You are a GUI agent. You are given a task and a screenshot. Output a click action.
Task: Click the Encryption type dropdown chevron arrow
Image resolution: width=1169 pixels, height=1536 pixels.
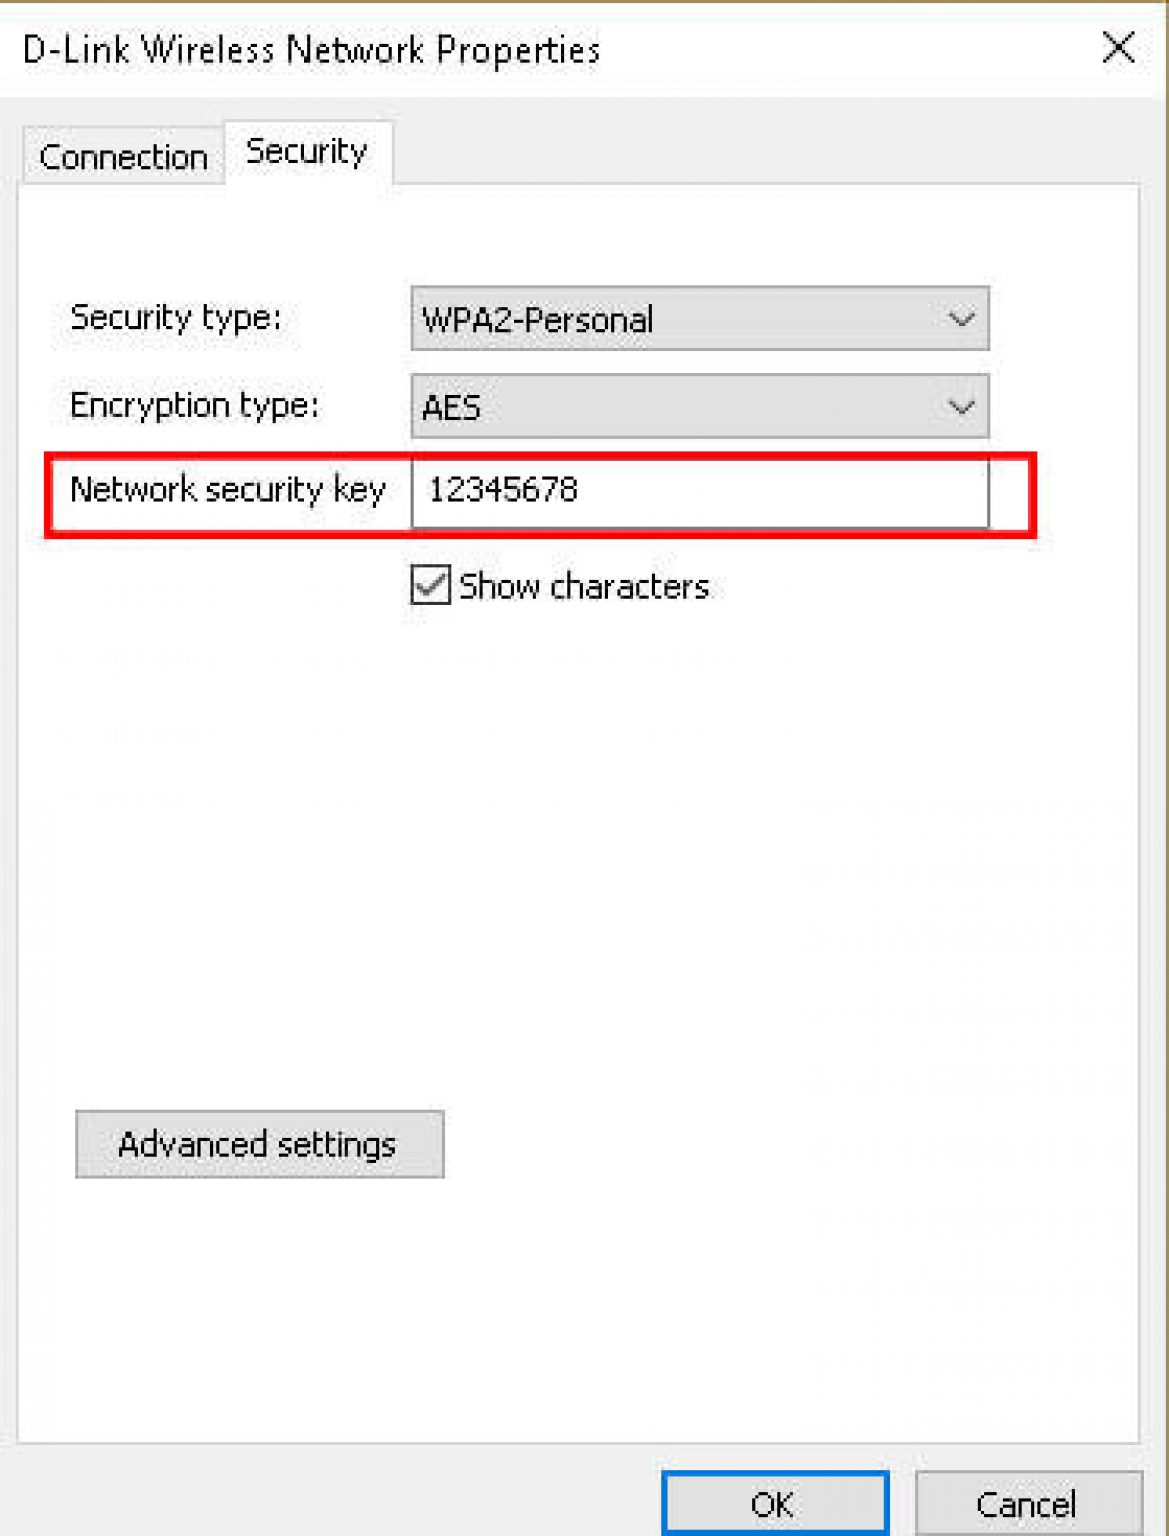tap(958, 406)
